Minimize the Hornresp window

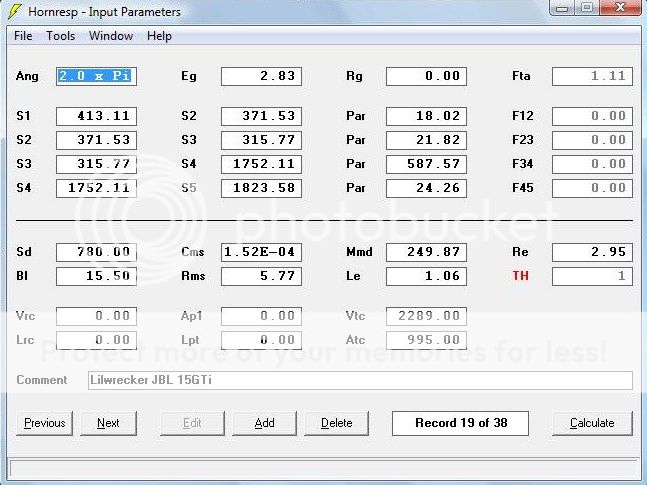click(562, 8)
